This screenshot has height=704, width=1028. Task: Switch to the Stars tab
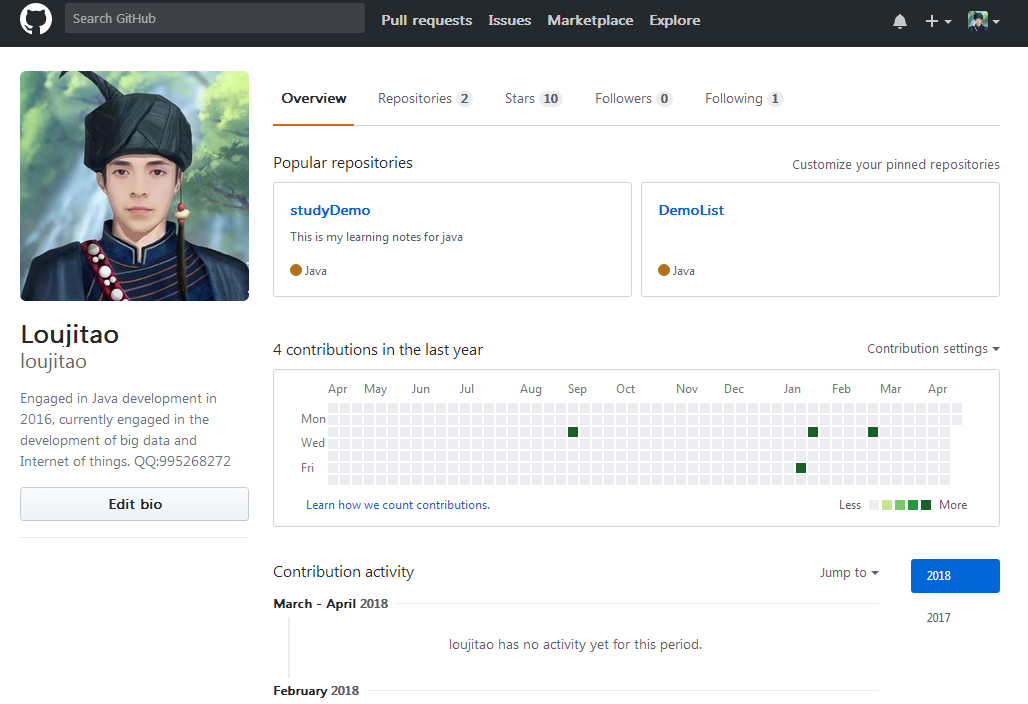point(533,98)
